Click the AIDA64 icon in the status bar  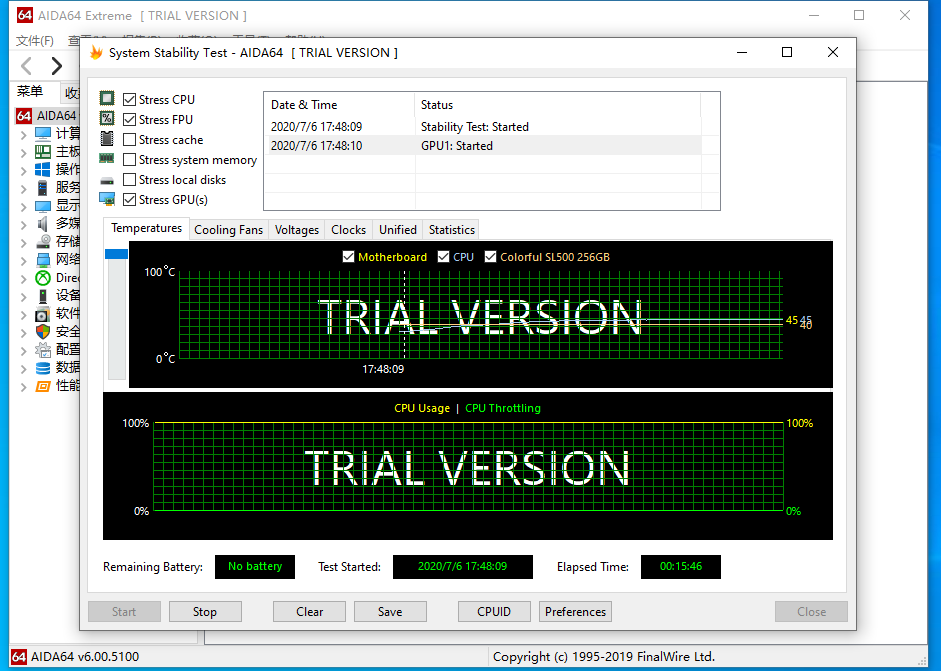coord(19,657)
